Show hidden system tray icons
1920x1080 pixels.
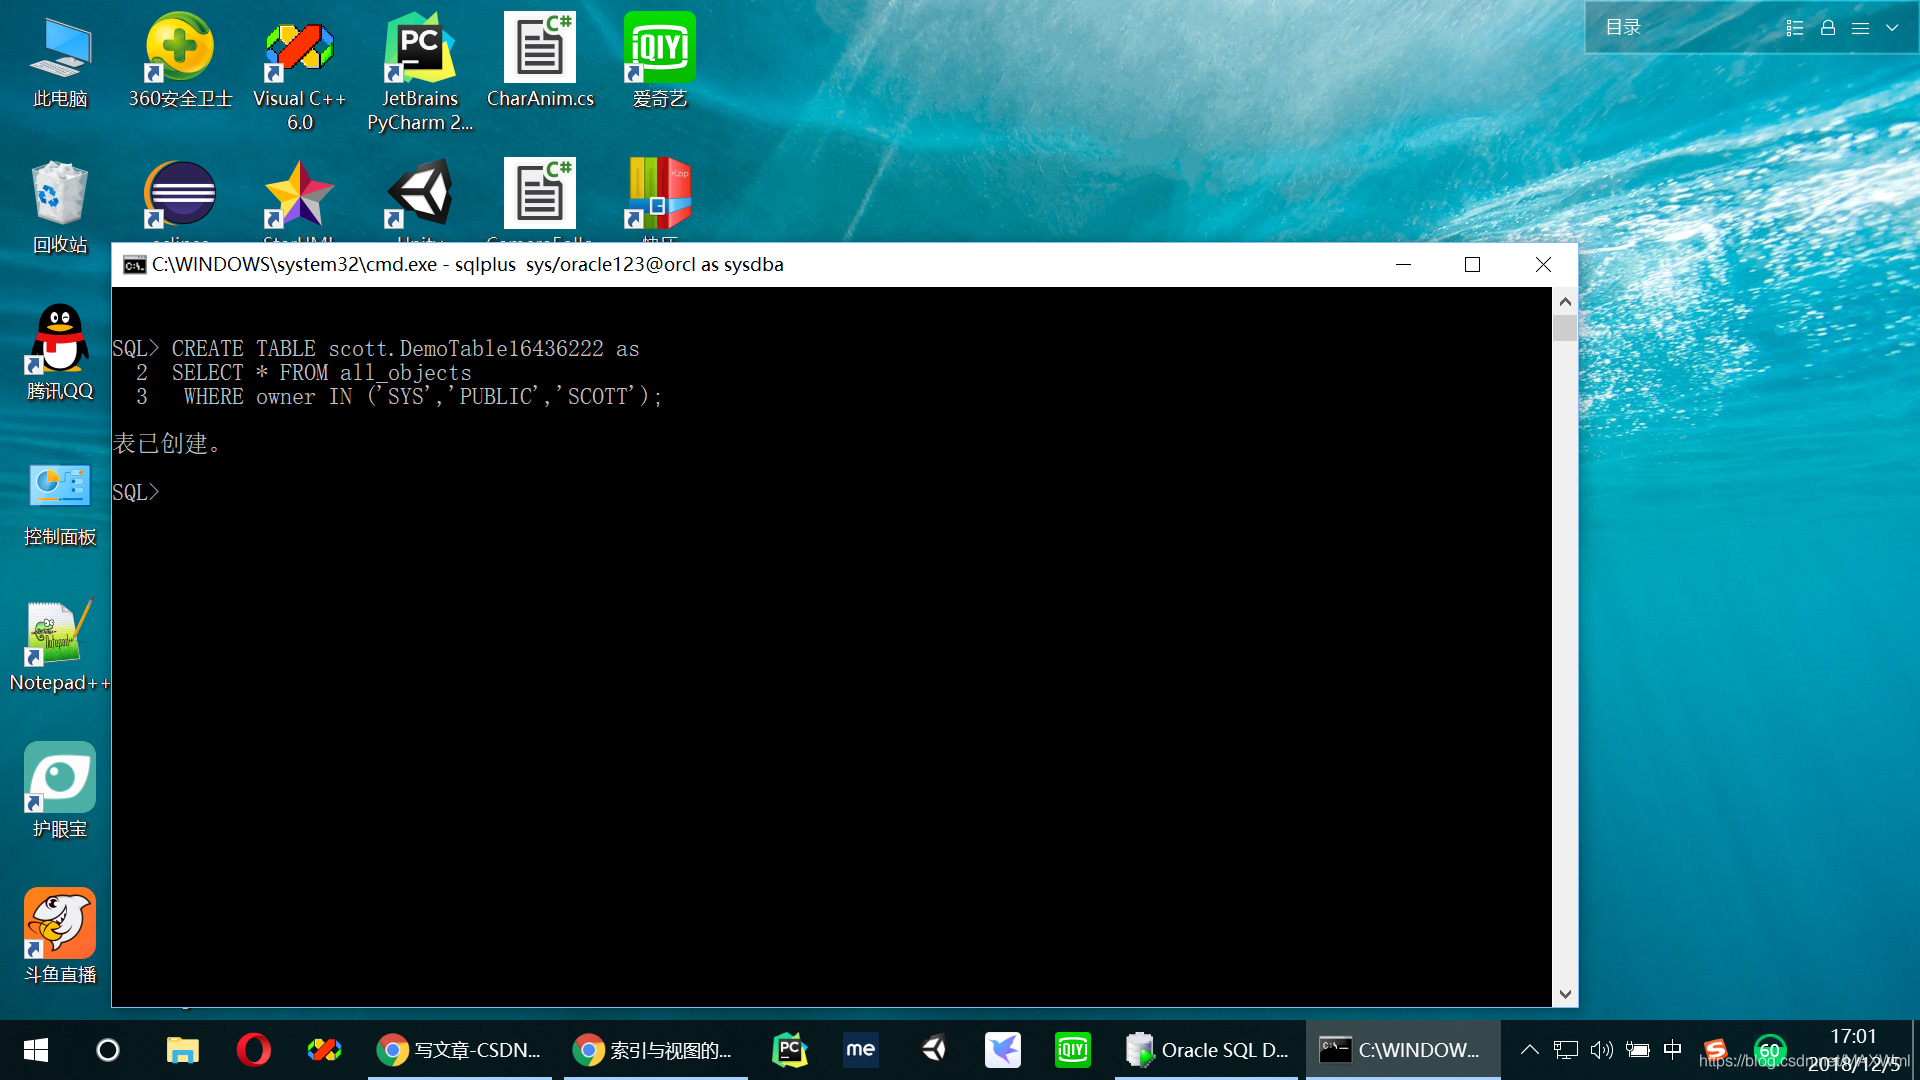tap(1529, 1050)
